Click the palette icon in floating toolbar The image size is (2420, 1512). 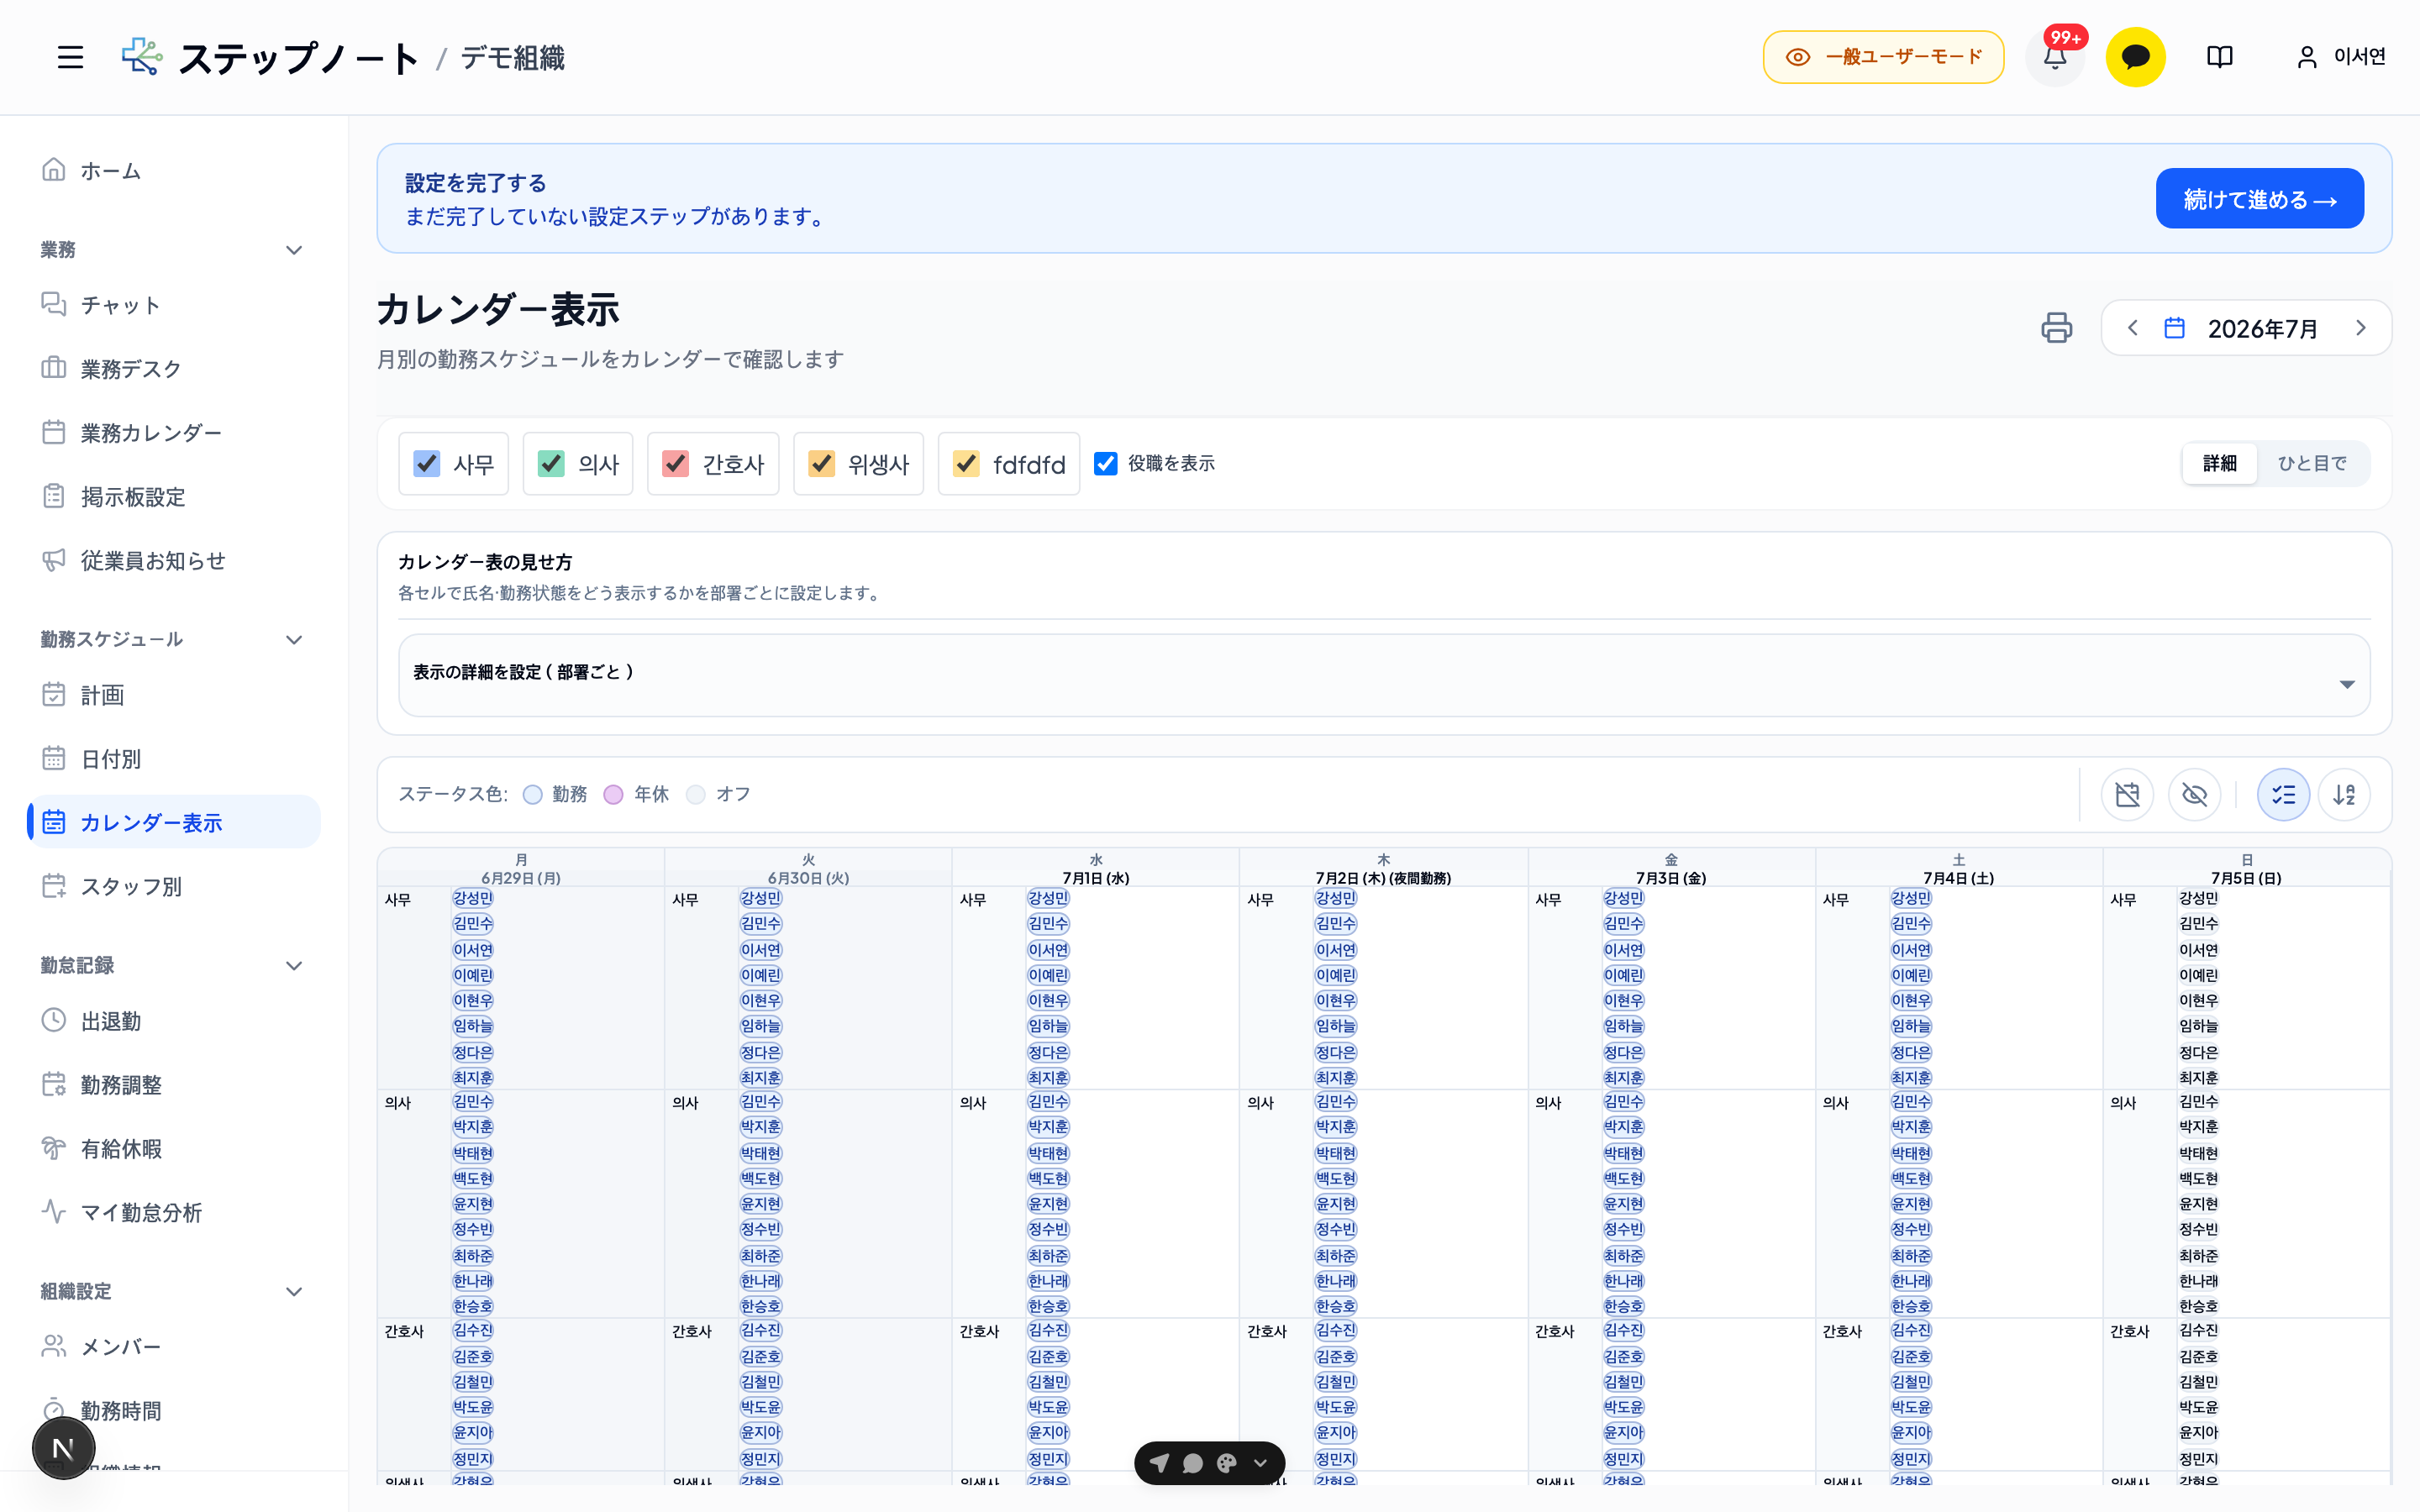1226,1463
